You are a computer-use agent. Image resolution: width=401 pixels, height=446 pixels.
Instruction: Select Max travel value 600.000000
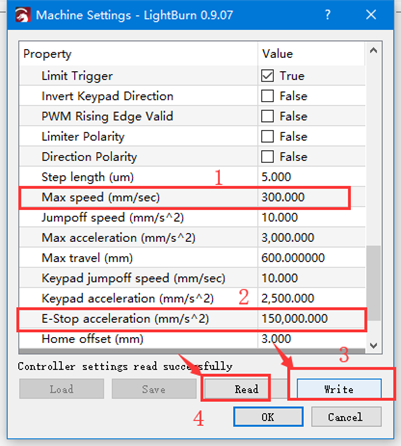(293, 258)
